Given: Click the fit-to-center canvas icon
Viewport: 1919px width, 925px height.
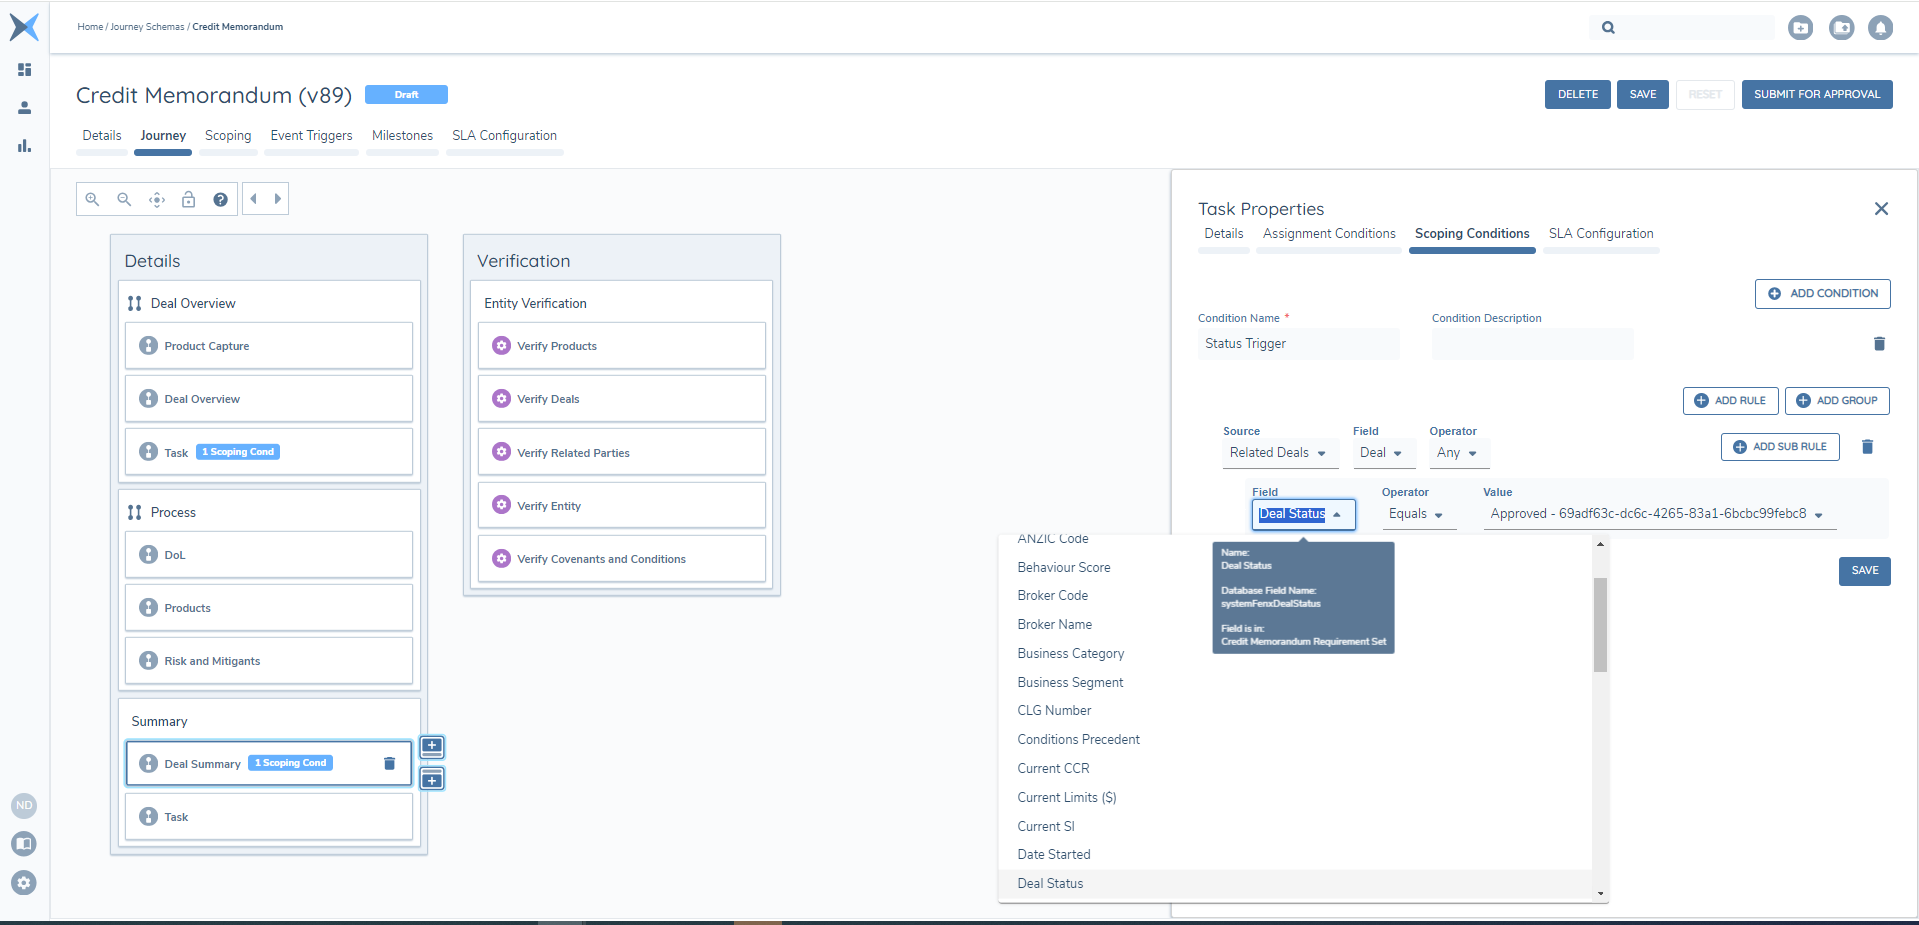Looking at the screenshot, I should click(x=157, y=199).
